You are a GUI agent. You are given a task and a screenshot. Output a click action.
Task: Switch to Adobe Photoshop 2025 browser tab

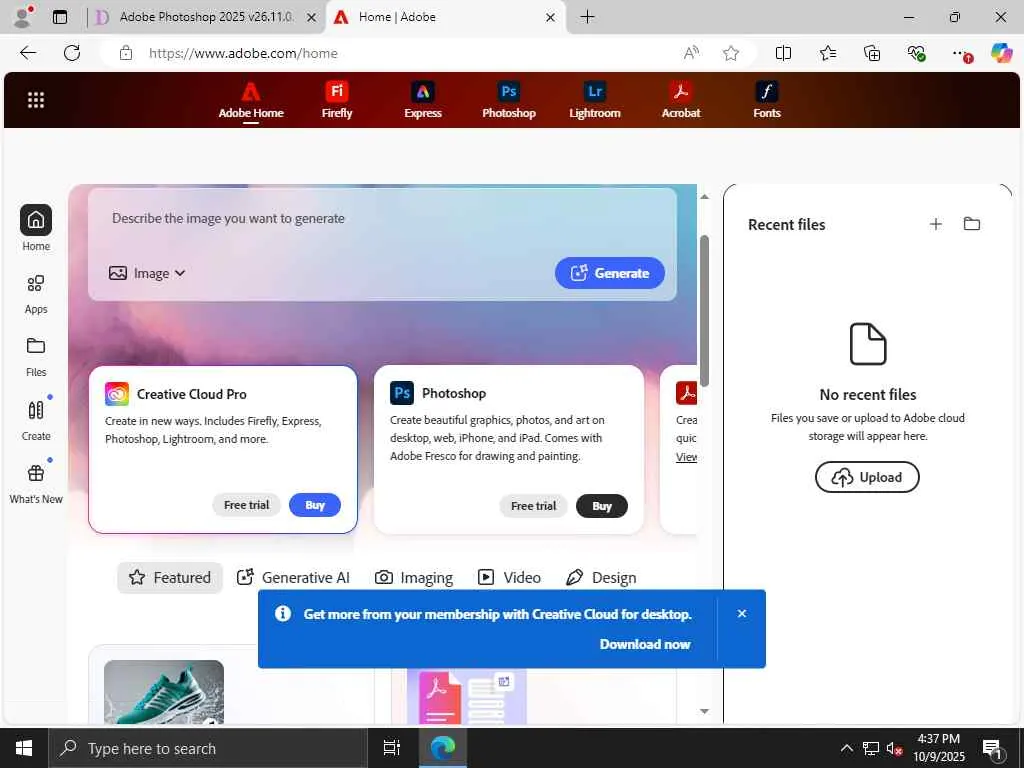tap(206, 17)
